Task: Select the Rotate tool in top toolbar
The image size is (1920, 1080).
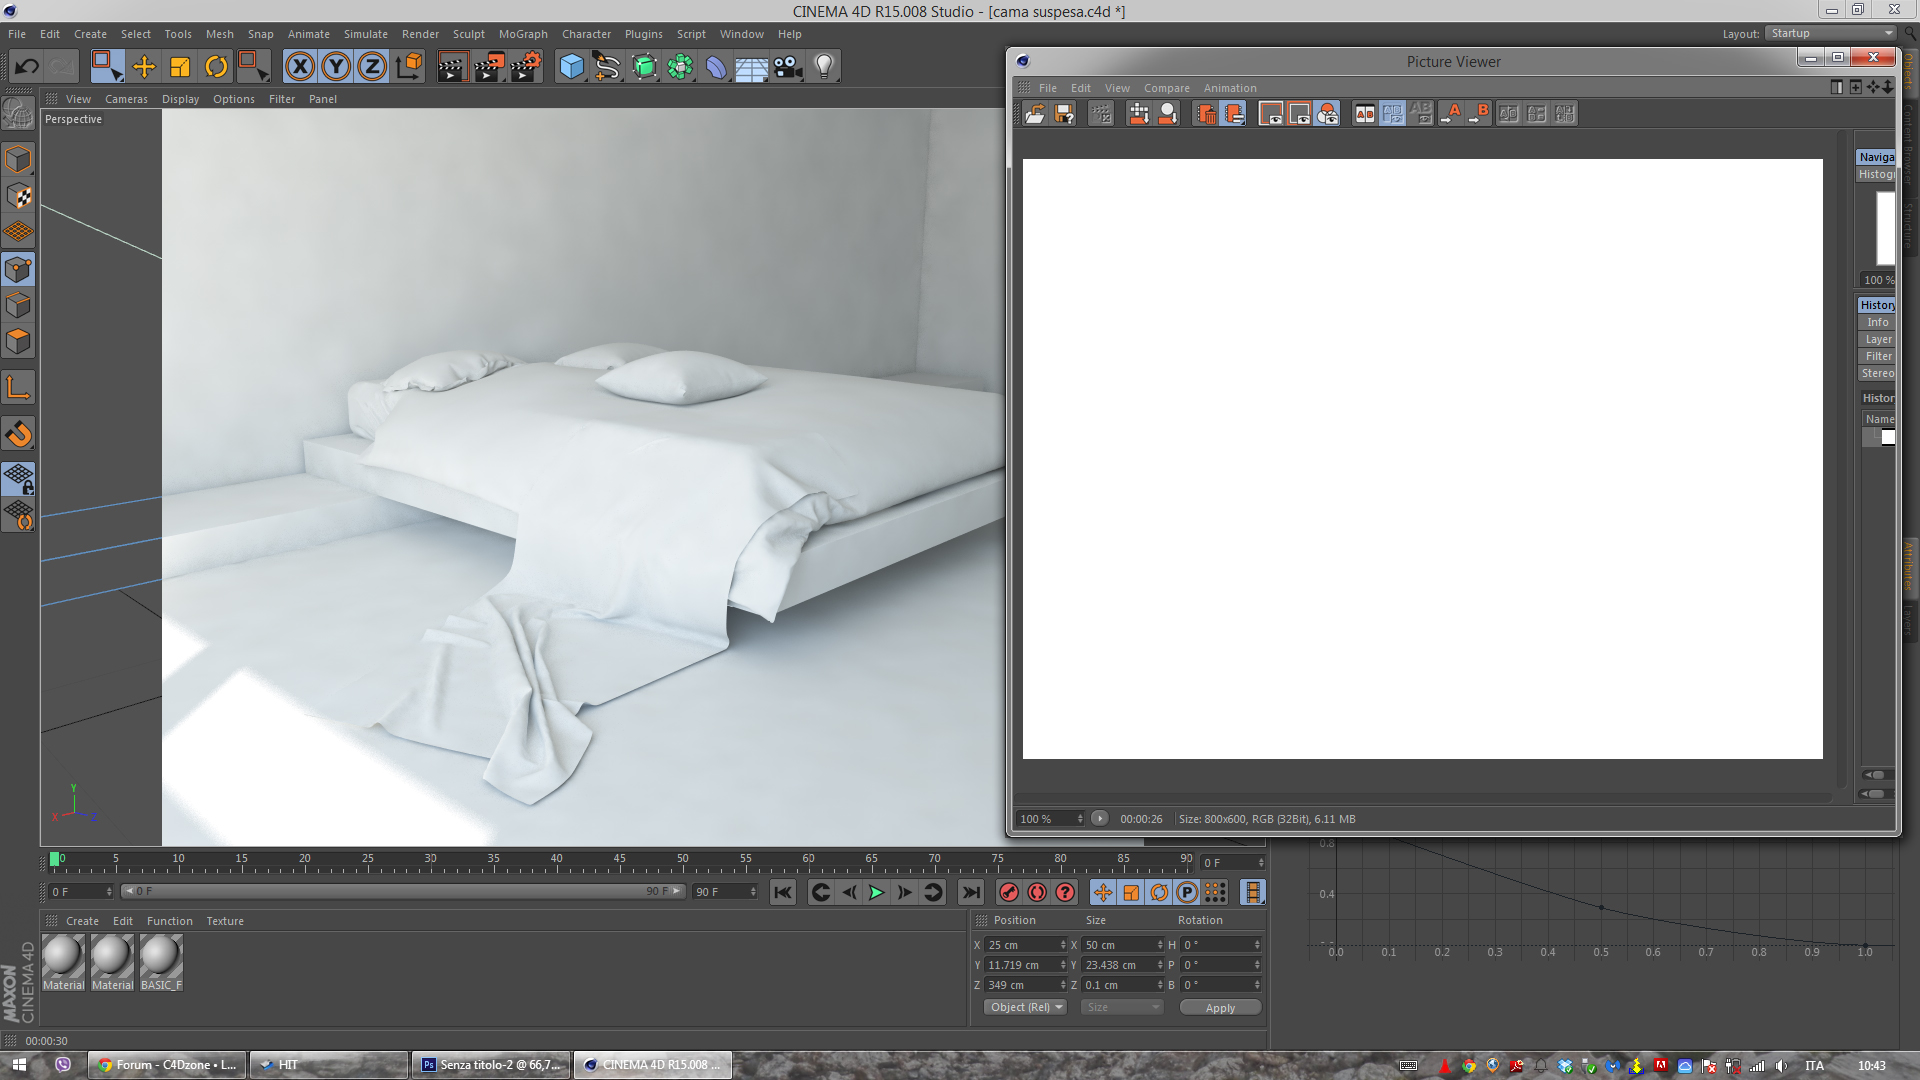Action: pyautogui.click(x=216, y=67)
